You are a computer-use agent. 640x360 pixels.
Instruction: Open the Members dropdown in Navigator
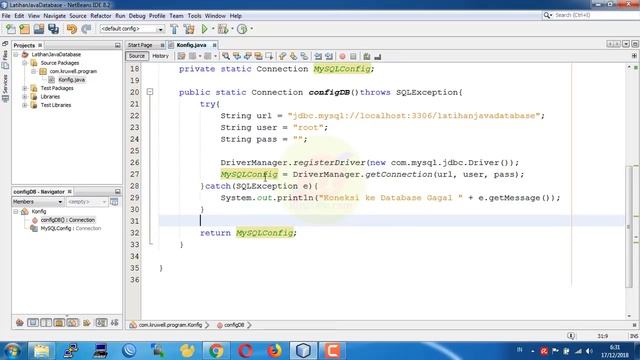(x=38, y=202)
